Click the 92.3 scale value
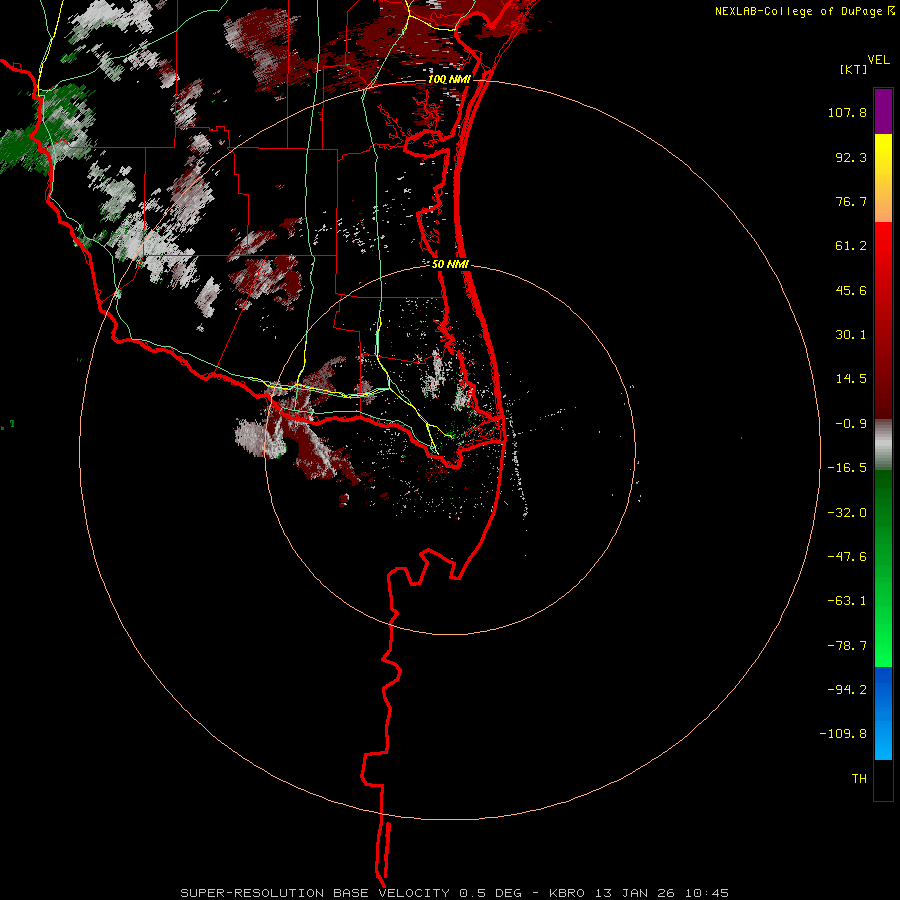This screenshot has height=900, width=900. tap(851, 157)
